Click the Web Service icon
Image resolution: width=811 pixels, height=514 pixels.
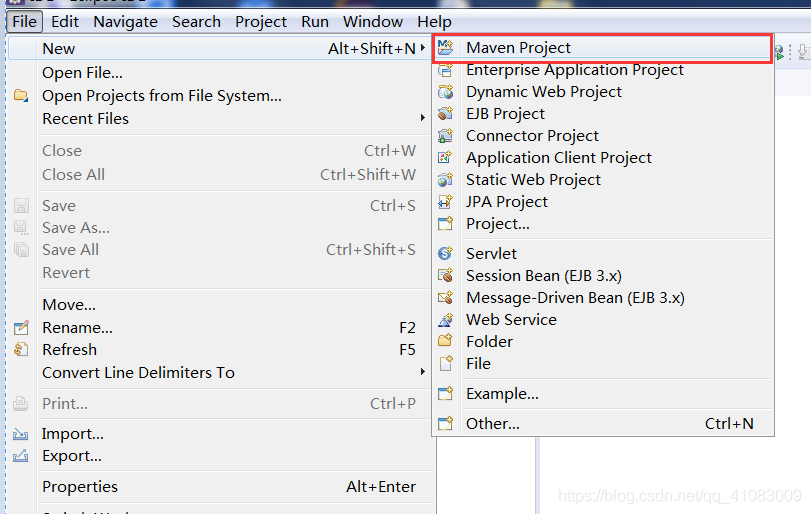point(445,320)
